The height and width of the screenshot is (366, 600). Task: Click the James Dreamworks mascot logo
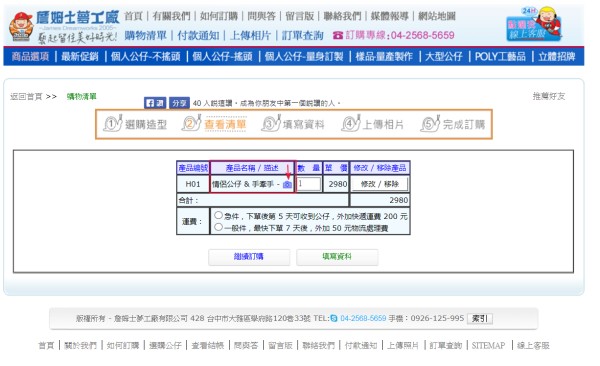coord(21,26)
